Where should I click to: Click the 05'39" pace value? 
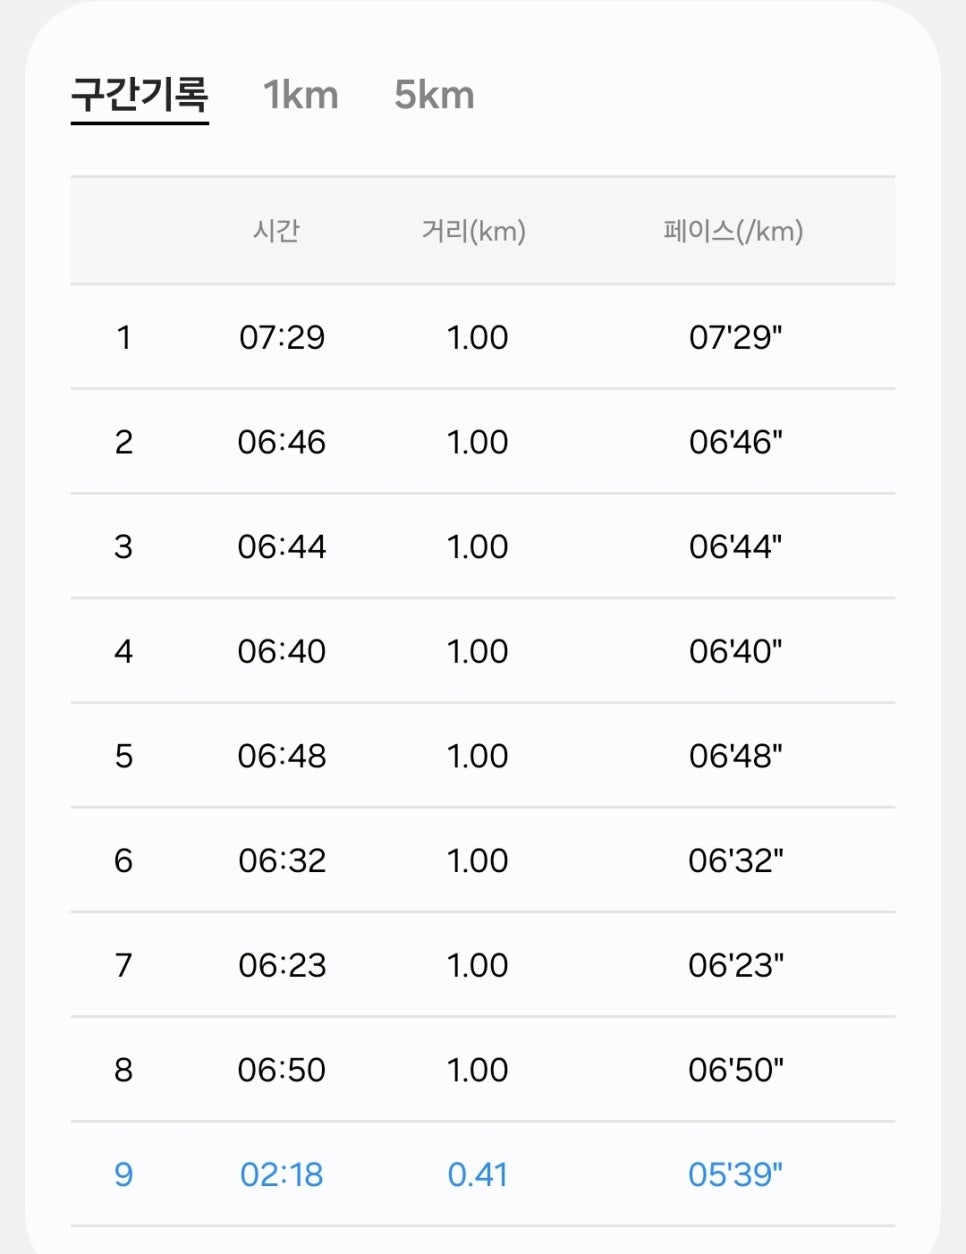[736, 1174]
